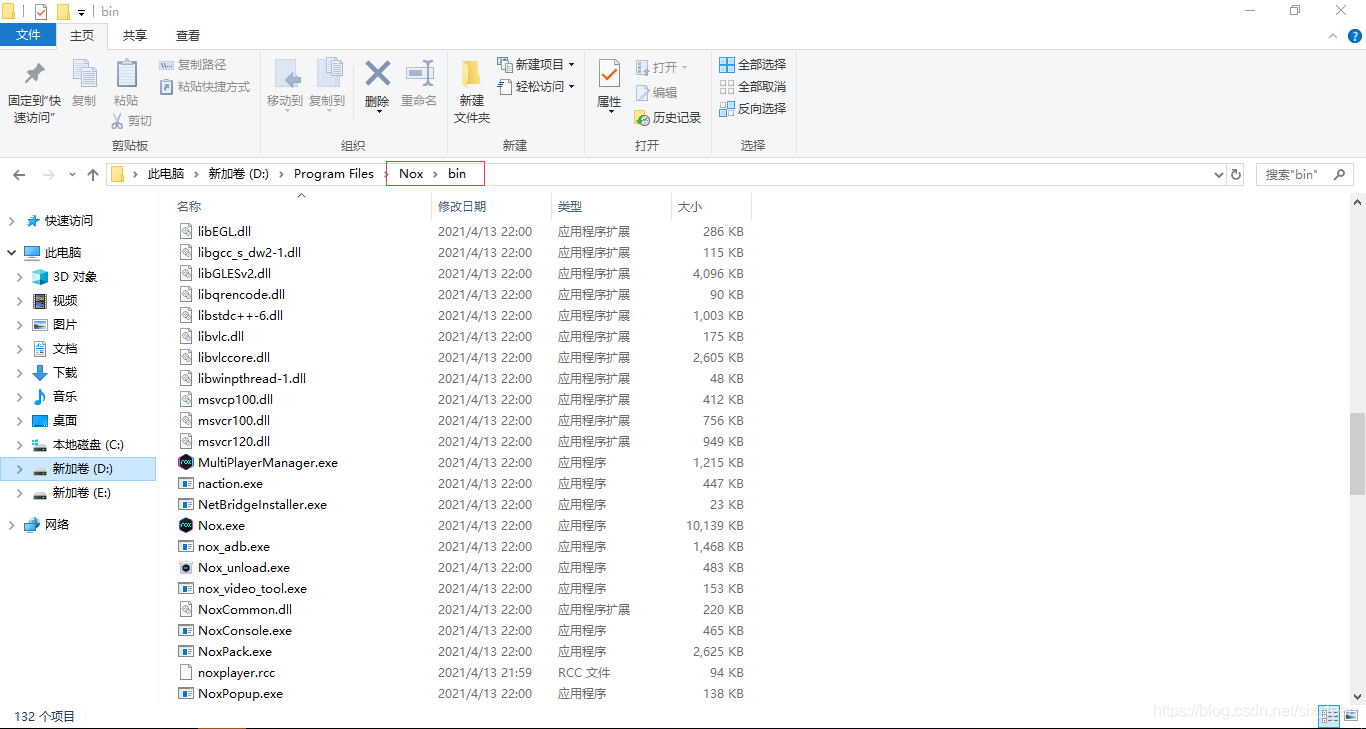Screen dimensions: 1366x729
Task: Click Invert selection in the ribbon
Action: tap(753, 108)
